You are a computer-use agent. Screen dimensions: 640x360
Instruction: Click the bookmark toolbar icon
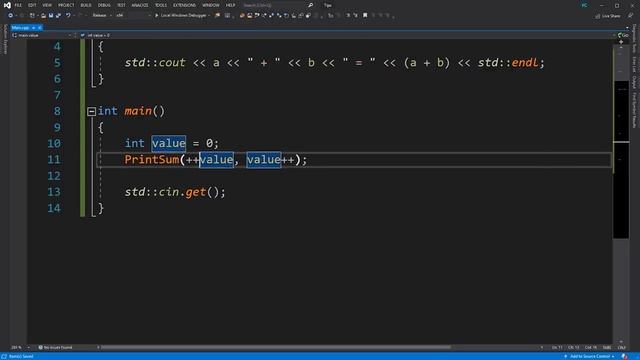point(365,16)
